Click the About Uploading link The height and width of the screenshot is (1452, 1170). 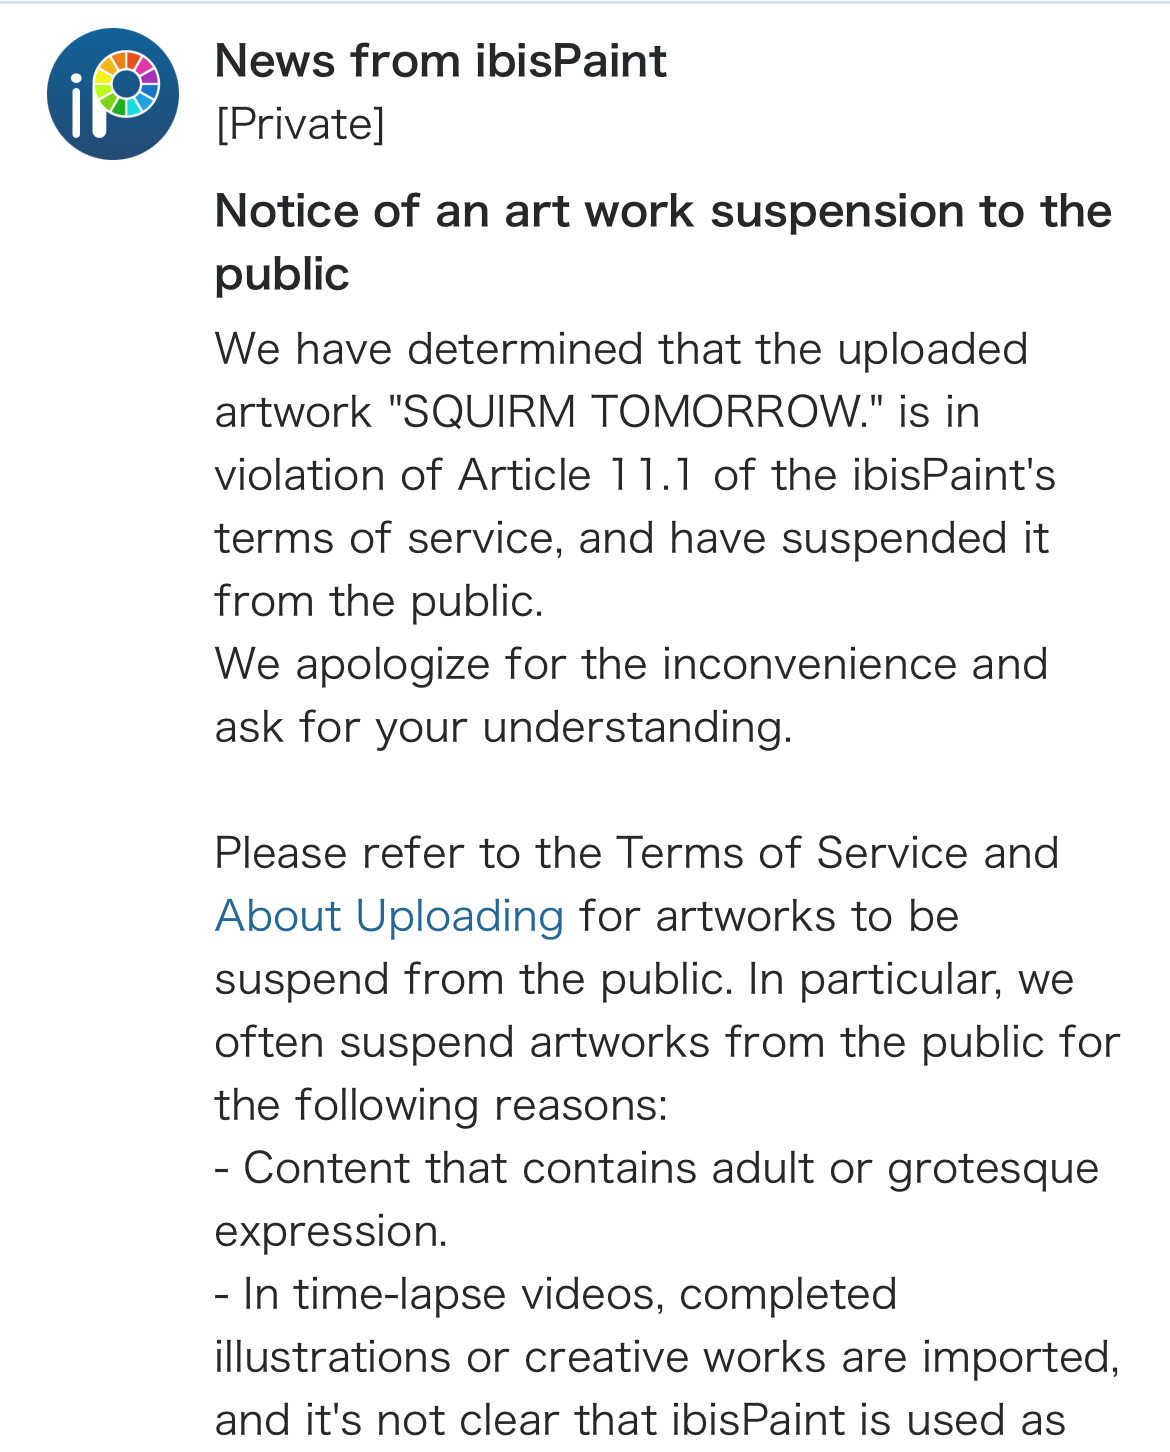389,916
